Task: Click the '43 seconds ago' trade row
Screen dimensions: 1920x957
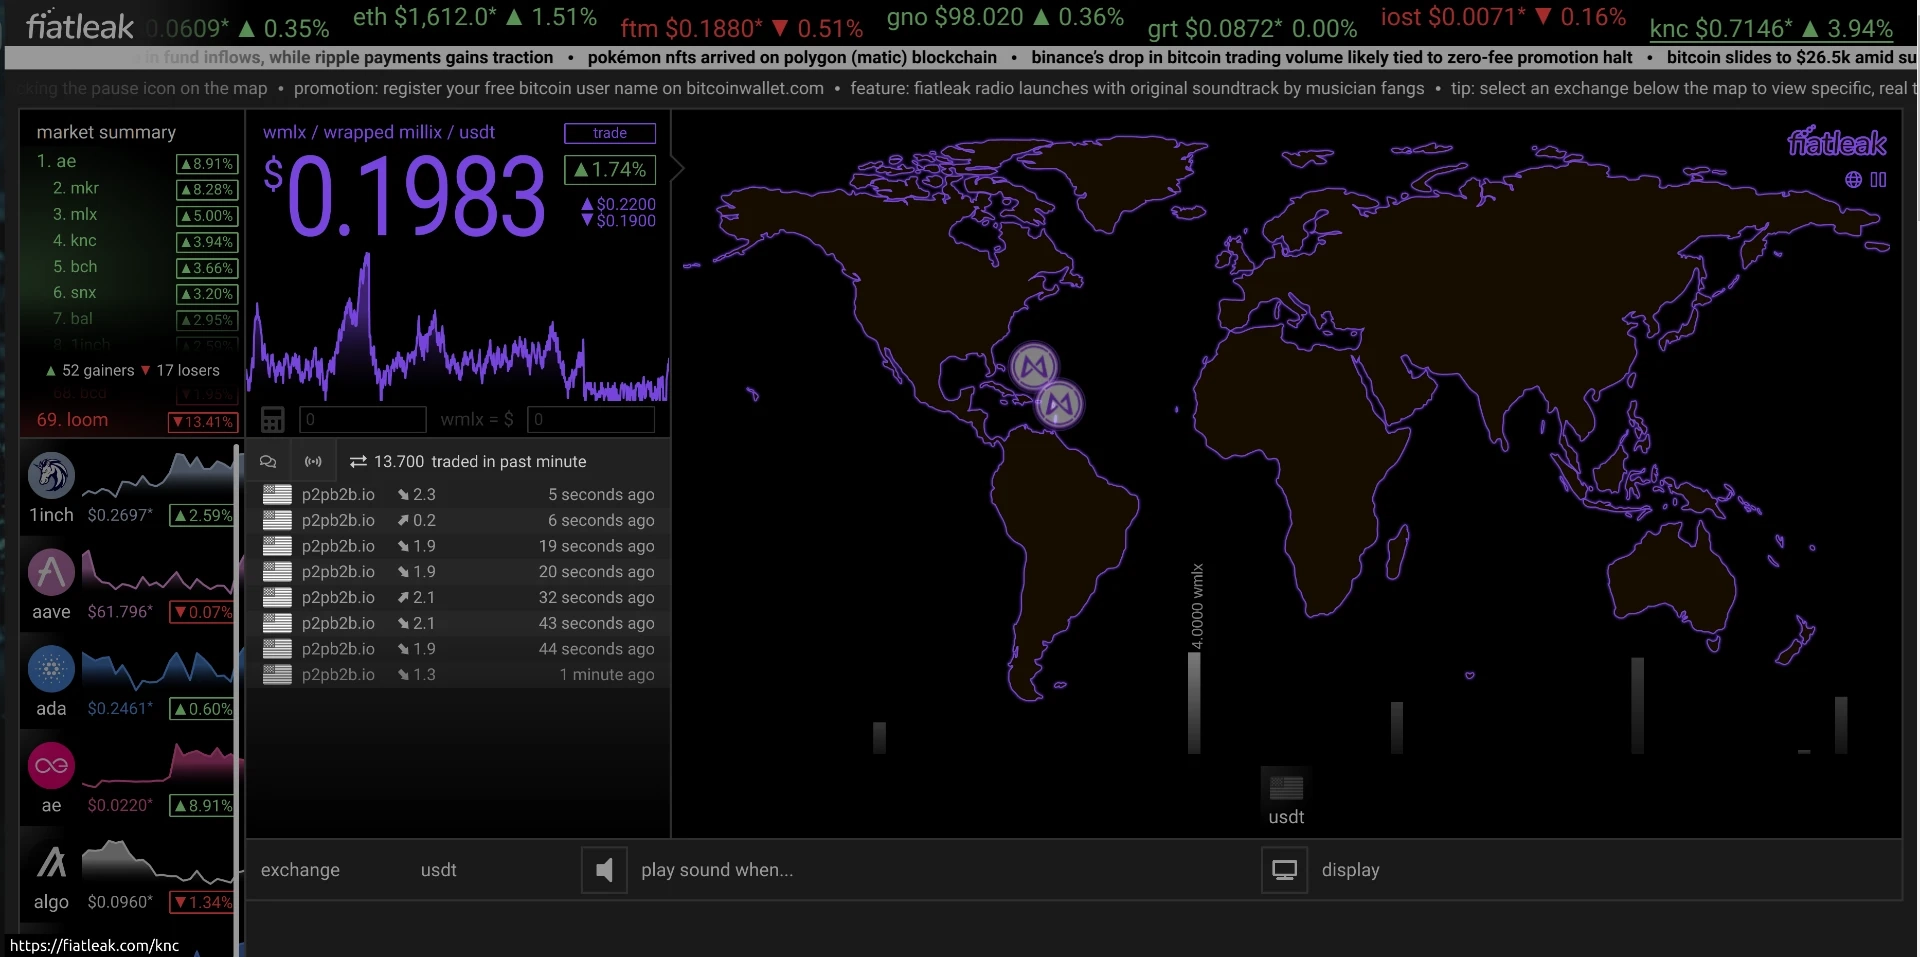Action: click(458, 623)
